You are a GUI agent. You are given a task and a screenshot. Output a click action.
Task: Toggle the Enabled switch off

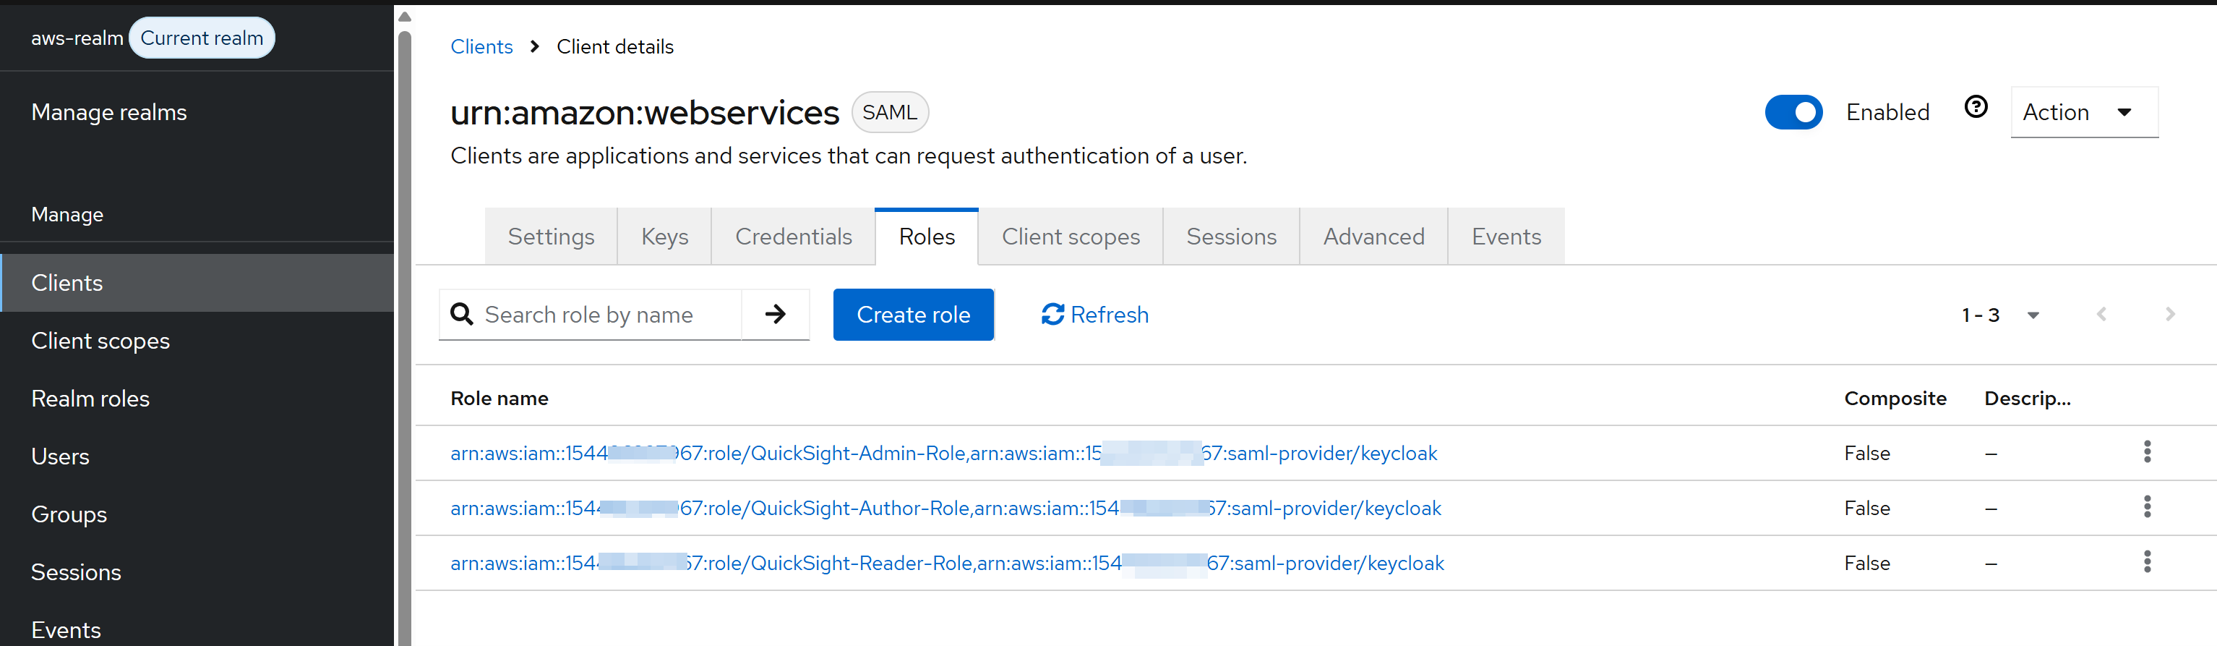1793,112
